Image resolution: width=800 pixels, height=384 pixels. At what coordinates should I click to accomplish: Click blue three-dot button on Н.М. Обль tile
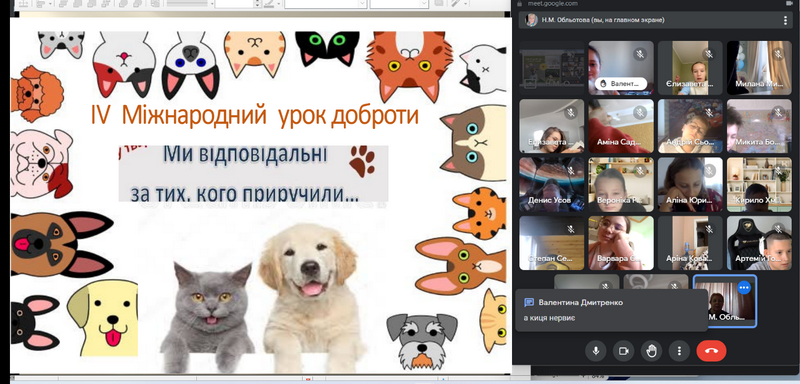[744, 288]
